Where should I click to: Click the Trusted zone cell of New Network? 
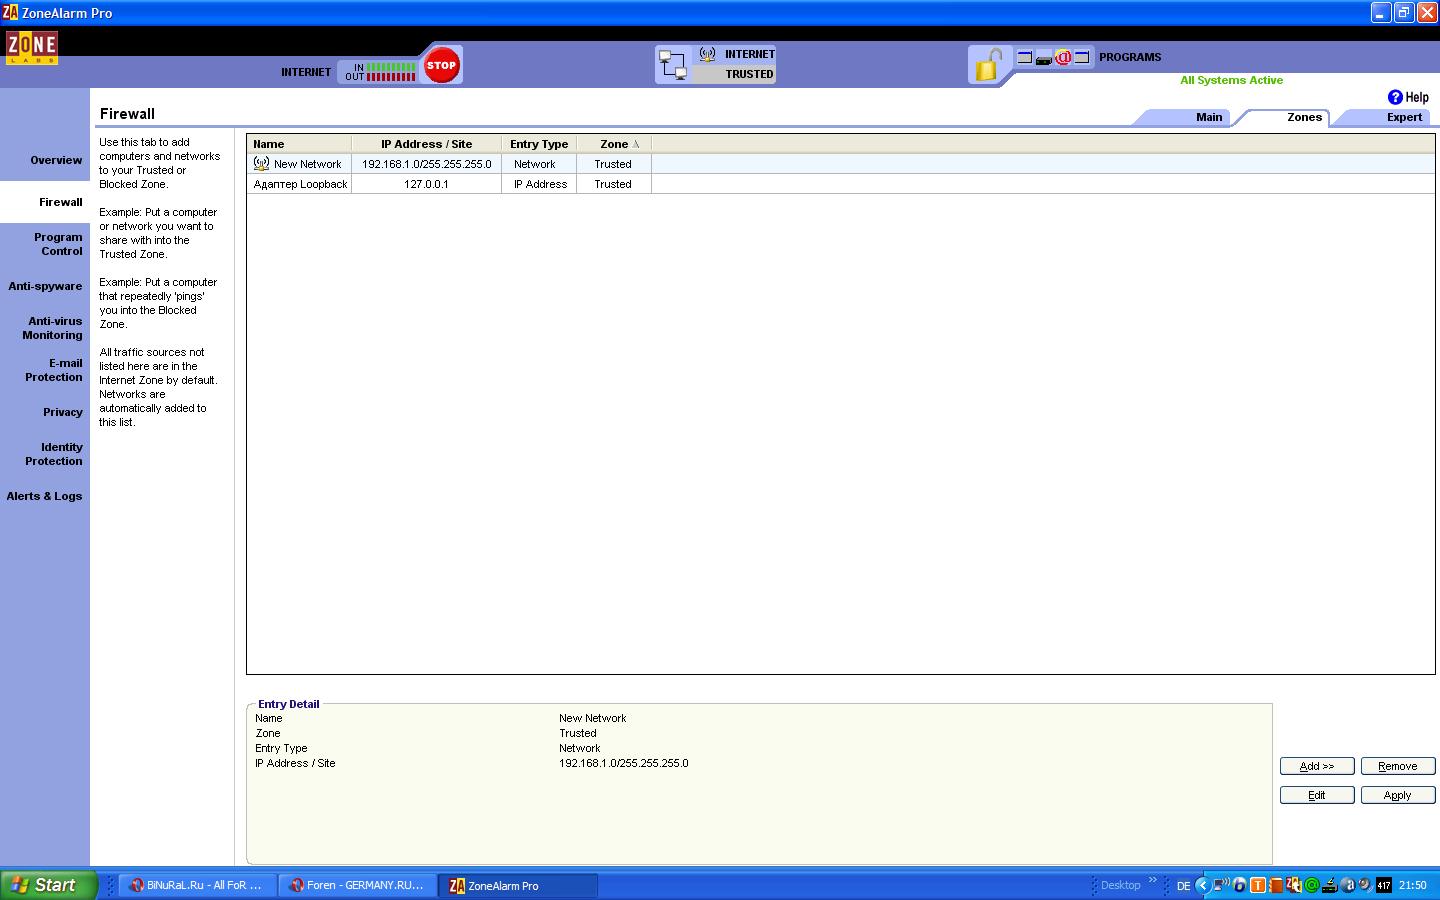613,164
